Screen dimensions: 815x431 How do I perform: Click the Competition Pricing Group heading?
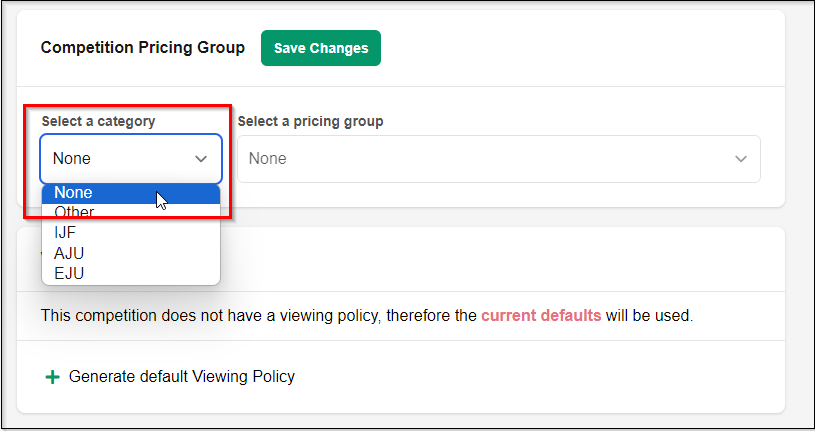point(142,48)
